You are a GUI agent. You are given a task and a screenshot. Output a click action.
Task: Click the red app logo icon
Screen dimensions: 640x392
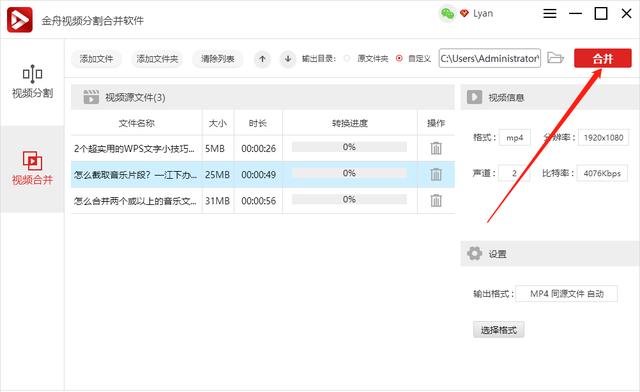(x=20, y=20)
